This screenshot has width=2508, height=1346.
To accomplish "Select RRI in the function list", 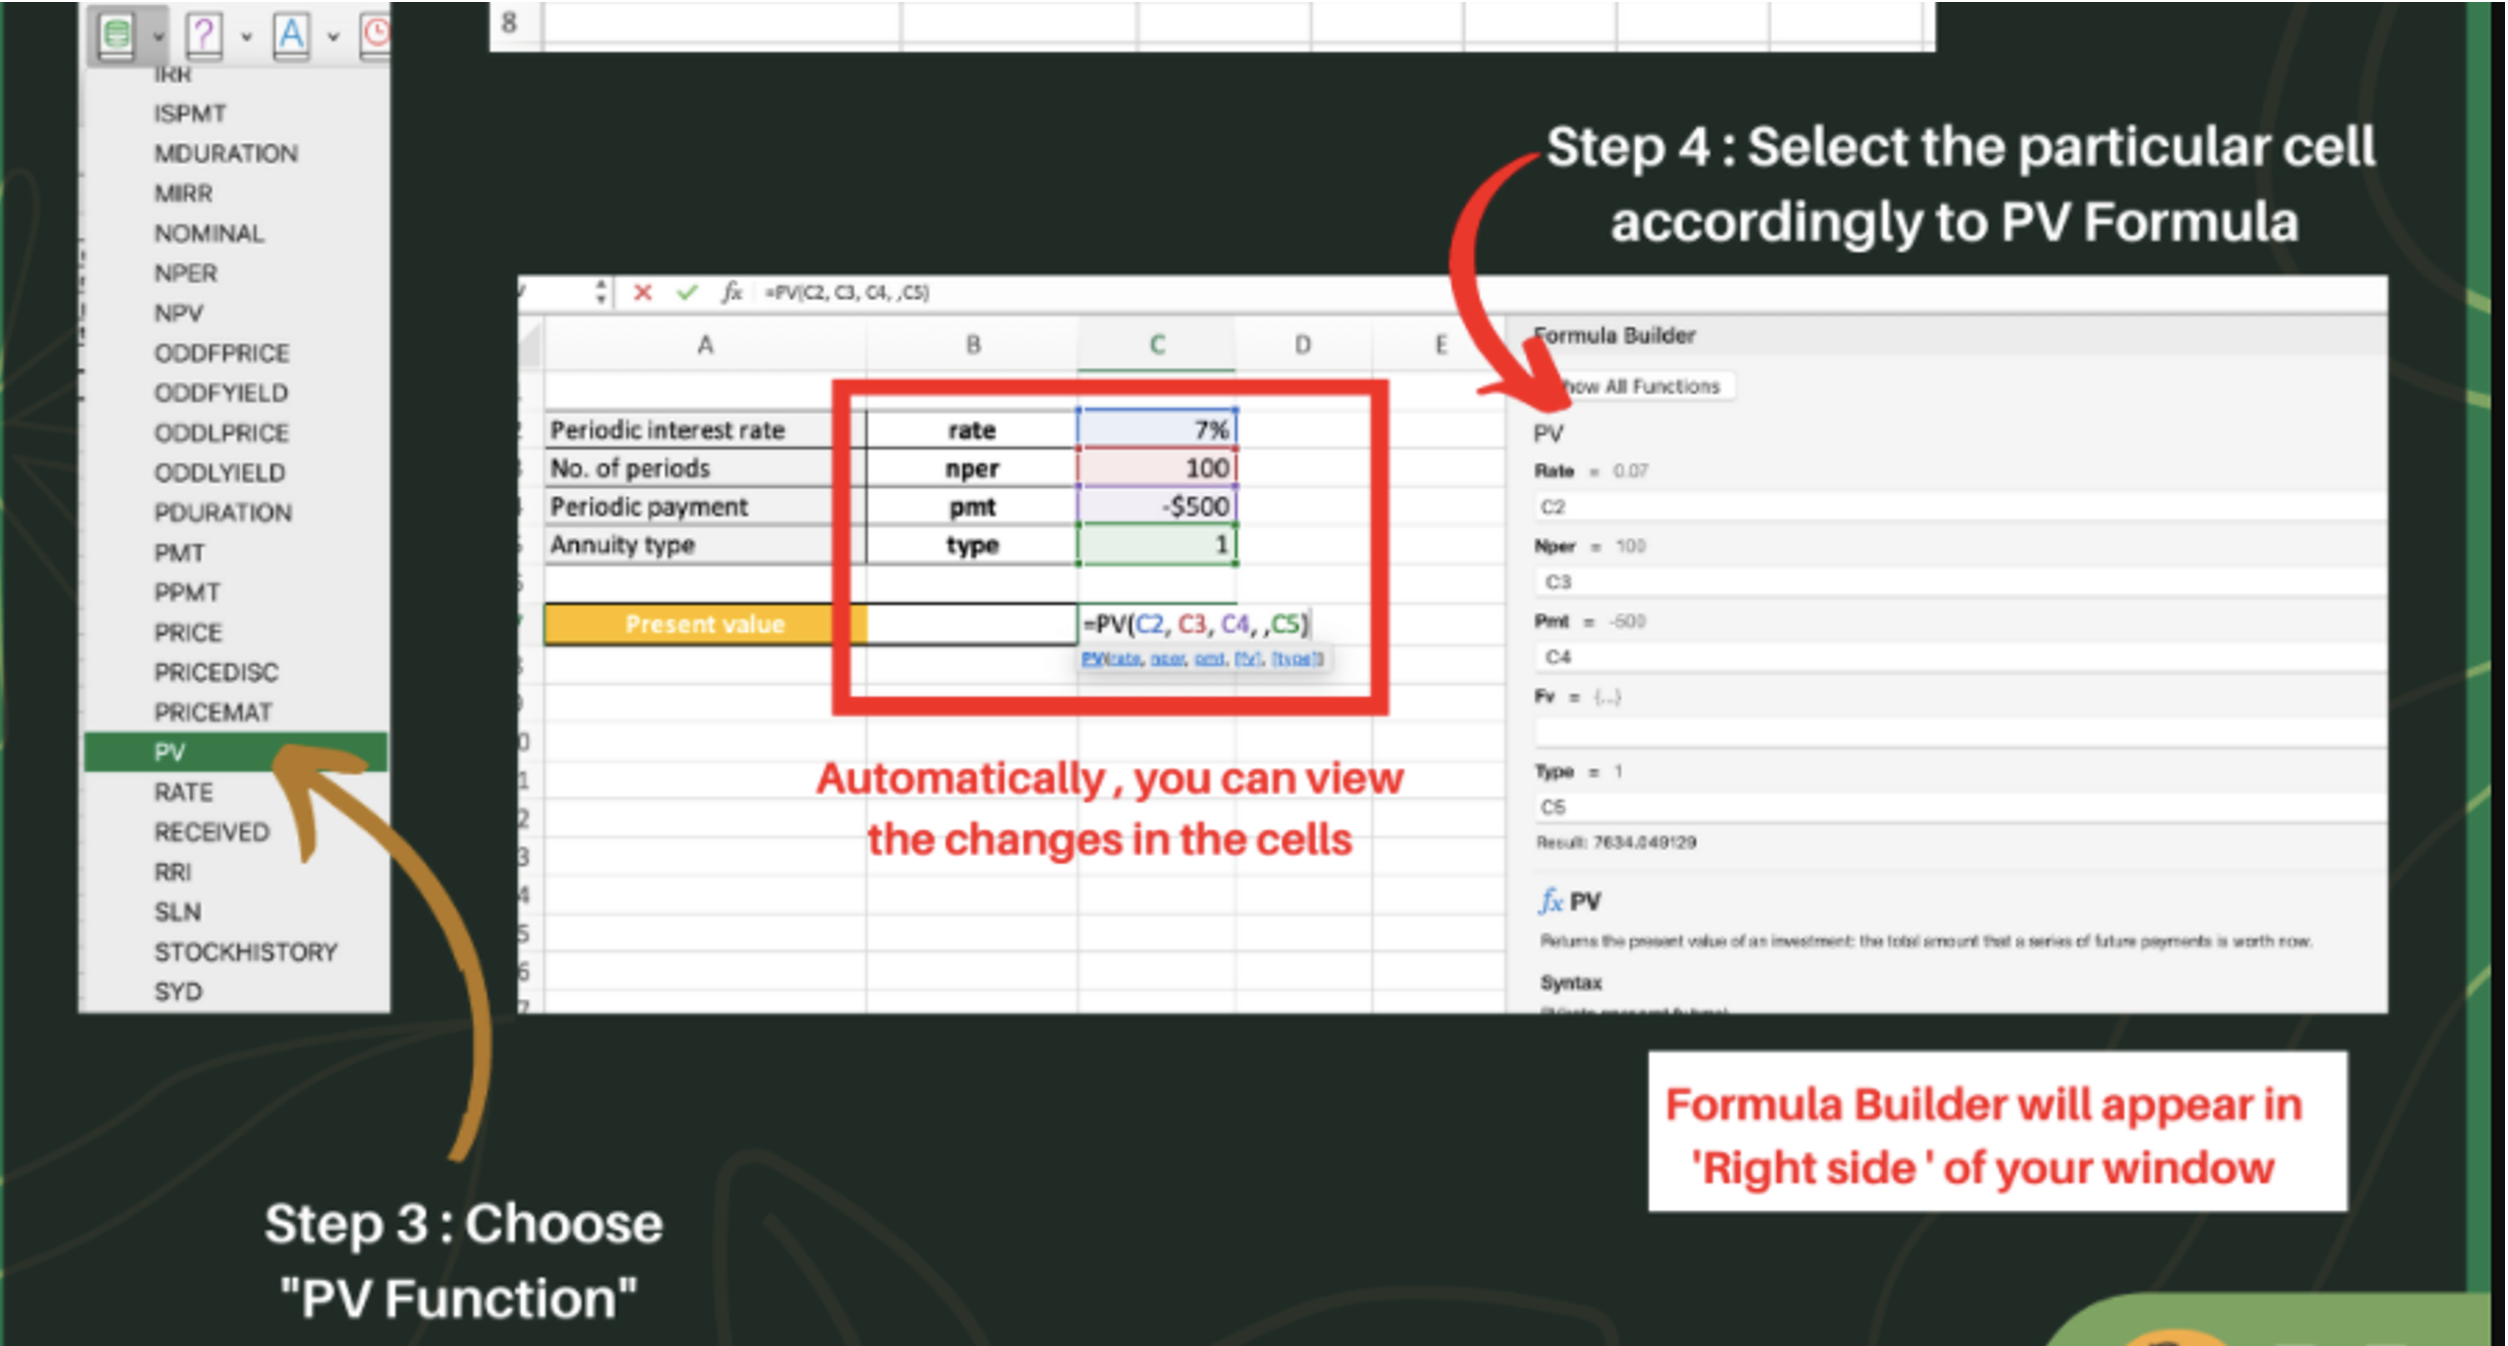I will click(x=172, y=872).
